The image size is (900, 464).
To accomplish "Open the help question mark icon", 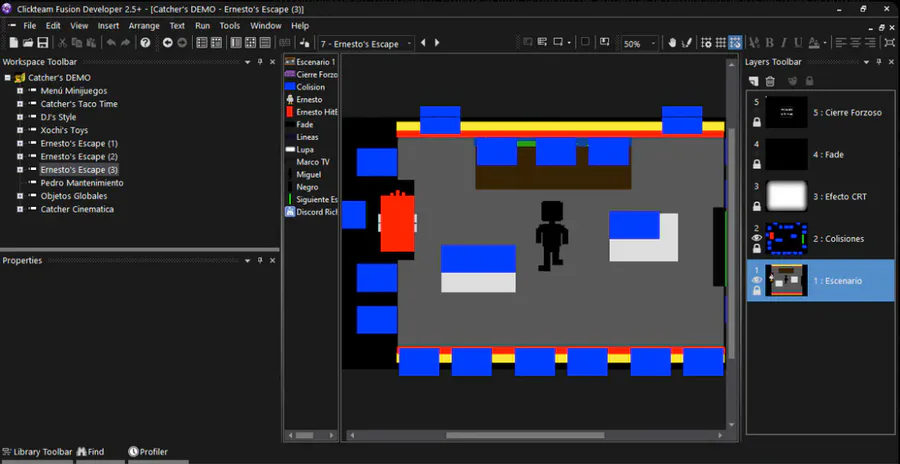I will click(145, 42).
